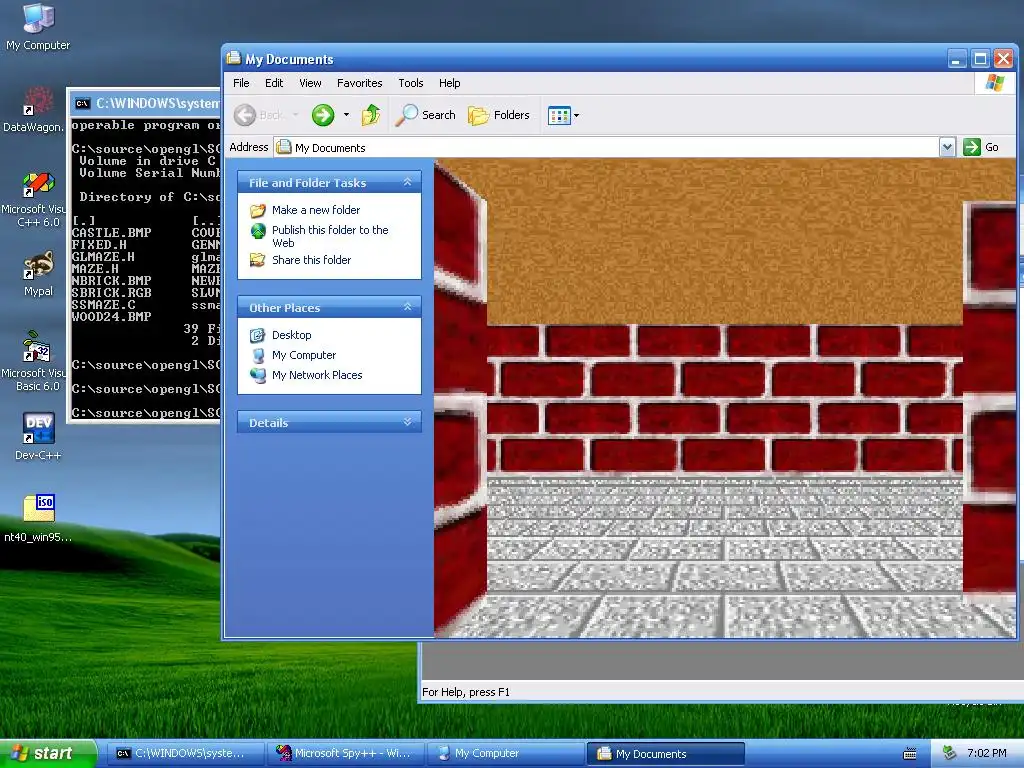Image resolution: width=1024 pixels, height=768 pixels.
Task: Click the command prompt window title bar
Action: tap(145, 103)
